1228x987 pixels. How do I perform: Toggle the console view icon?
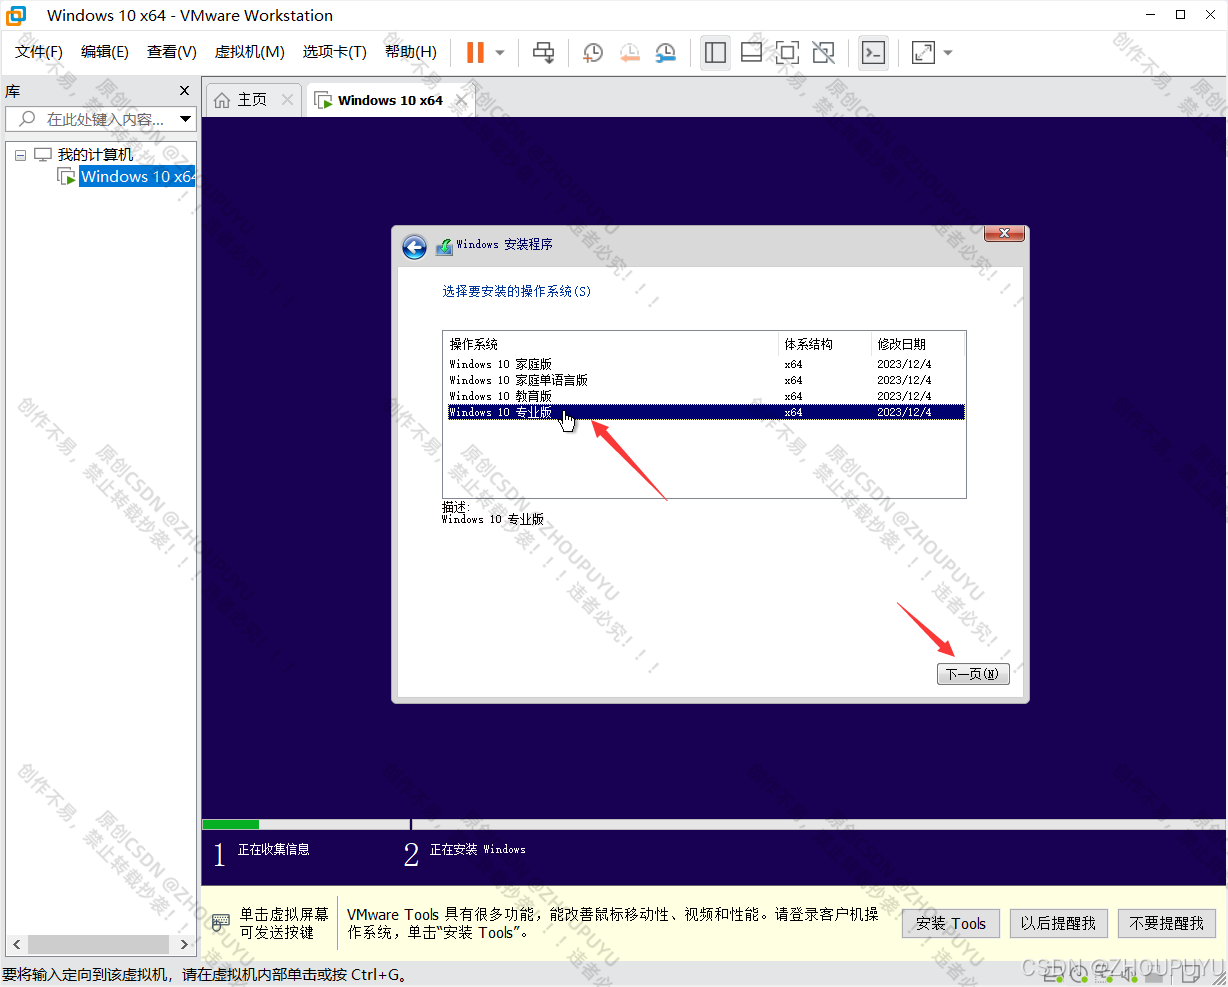873,52
